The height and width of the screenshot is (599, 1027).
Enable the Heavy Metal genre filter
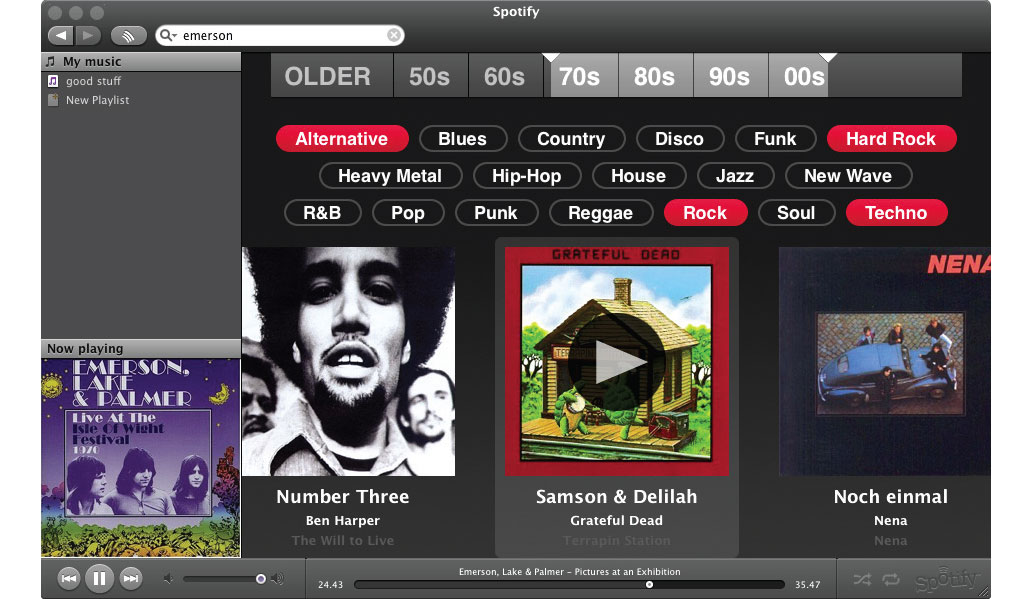click(x=390, y=175)
